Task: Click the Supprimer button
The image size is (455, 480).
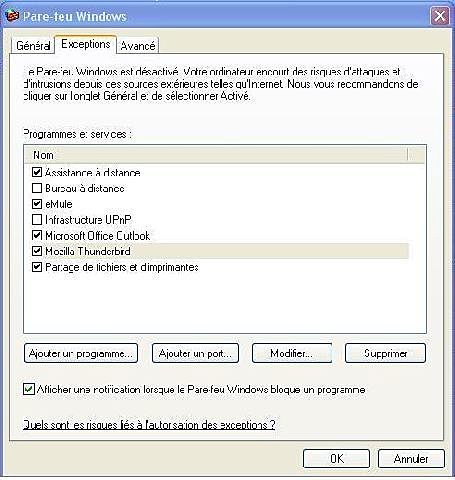Action: coord(385,353)
